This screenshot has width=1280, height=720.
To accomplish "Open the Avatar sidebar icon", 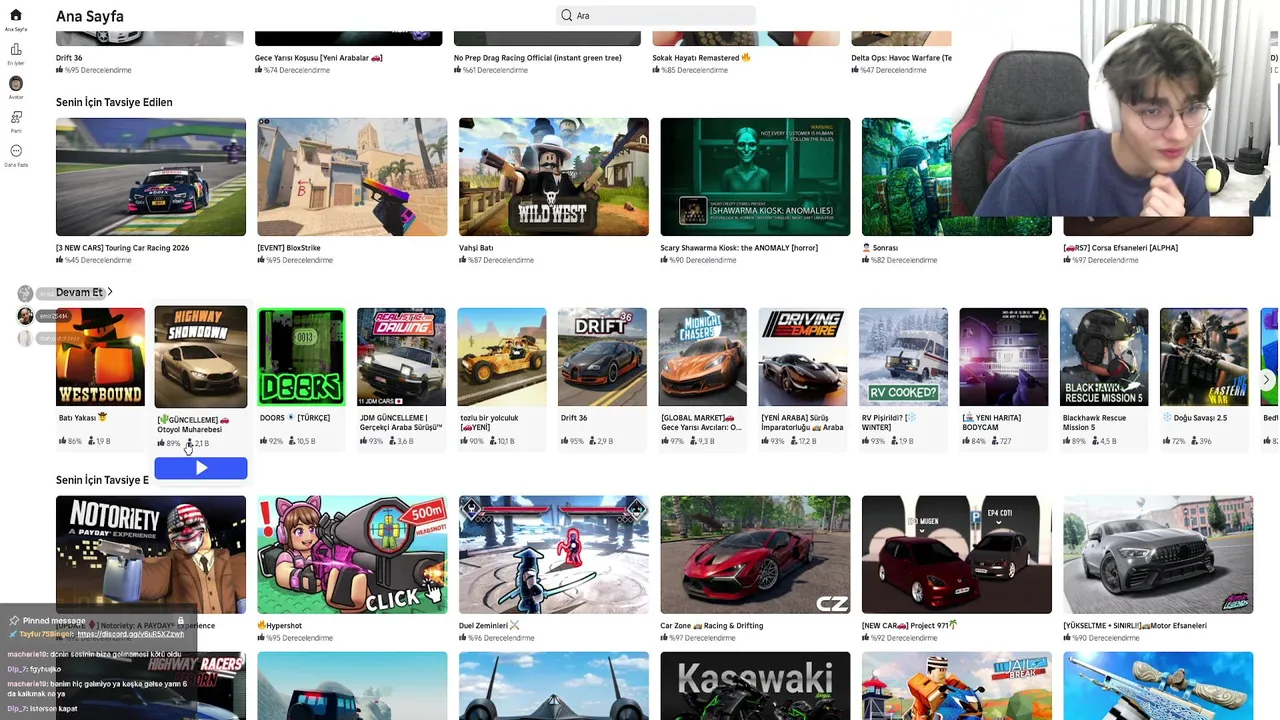I will point(15,84).
